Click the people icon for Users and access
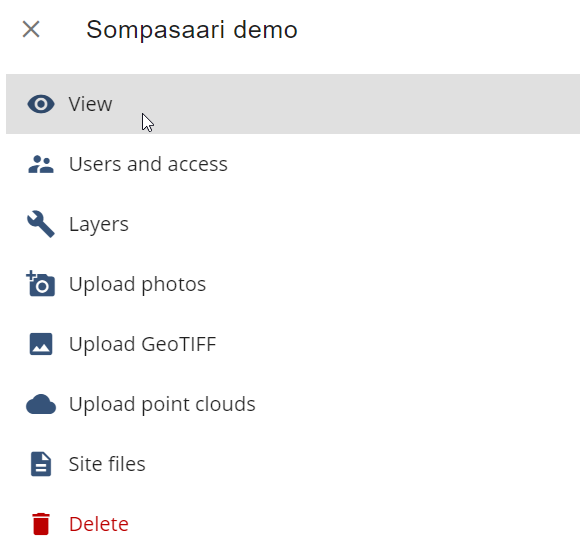The width and height of the screenshot is (580, 558). 41,164
